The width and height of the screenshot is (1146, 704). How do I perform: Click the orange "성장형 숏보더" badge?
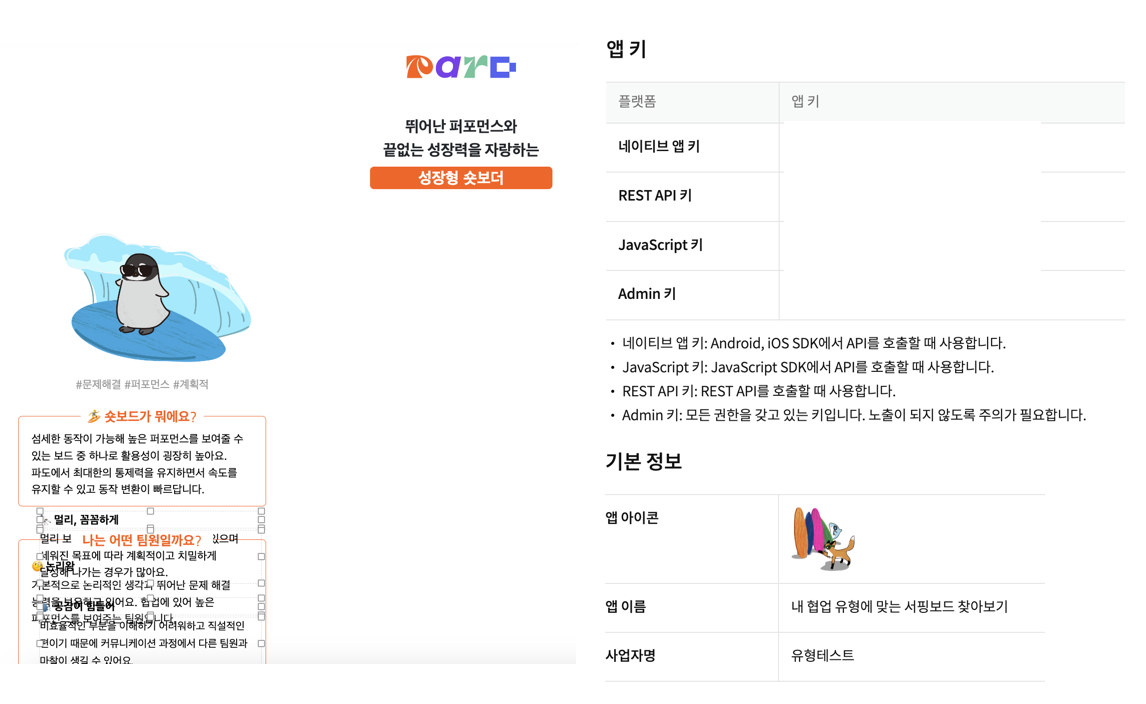[x=461, y=178]
